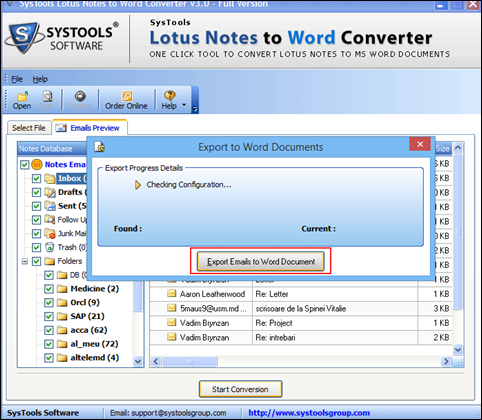482x420 pixels.
Task: Click Export Emails to Word Document button
Action: pyautogui.click(x=261, y=262)
